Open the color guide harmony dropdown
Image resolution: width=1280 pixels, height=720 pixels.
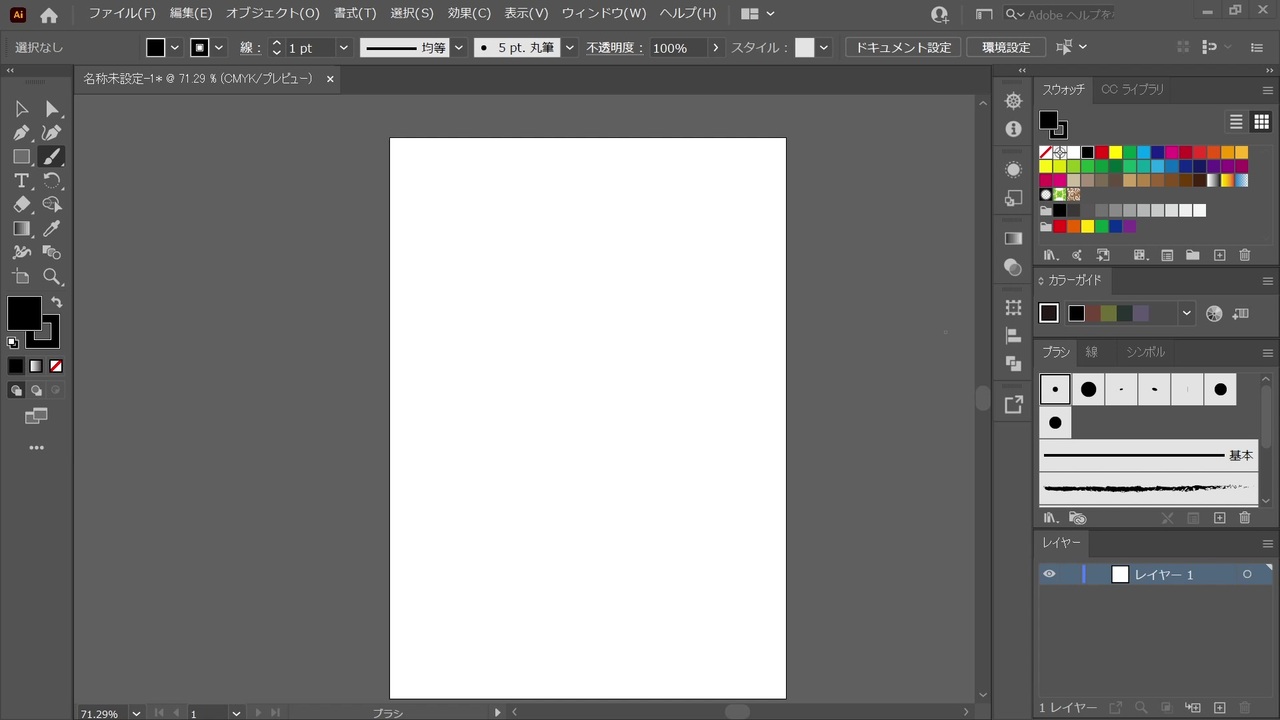(x=1186, y=313)
